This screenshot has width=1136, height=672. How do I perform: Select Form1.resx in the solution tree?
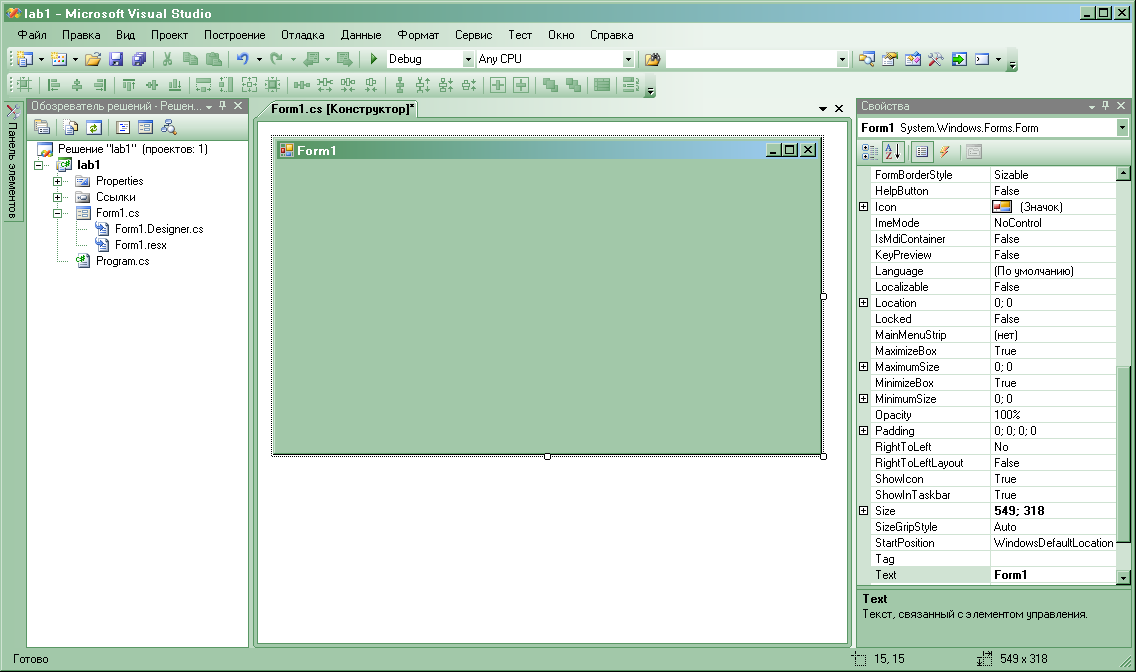141,245
